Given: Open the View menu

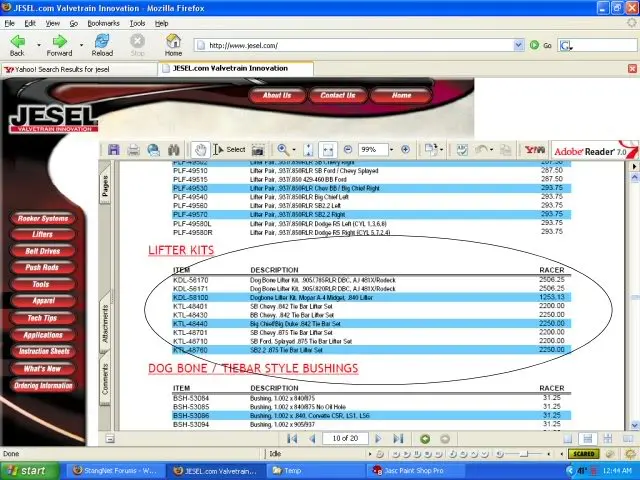Looking at the screenshot, I should click(x=53, y=23).
